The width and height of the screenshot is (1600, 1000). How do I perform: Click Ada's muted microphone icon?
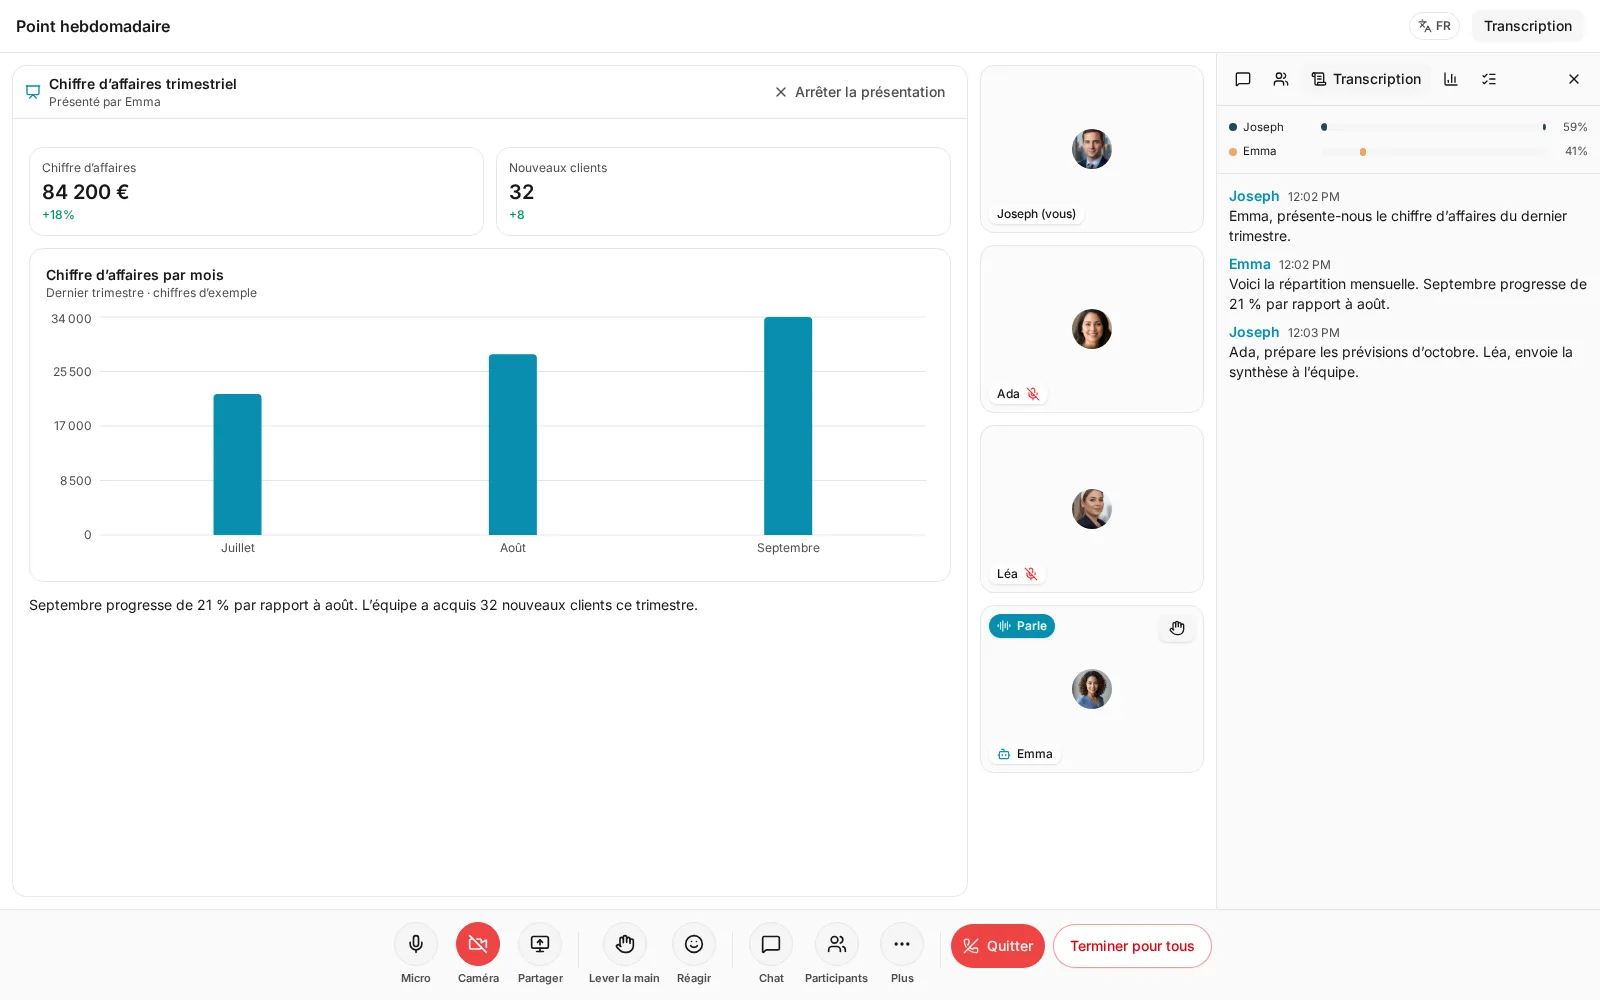(x=1033, y=394)
